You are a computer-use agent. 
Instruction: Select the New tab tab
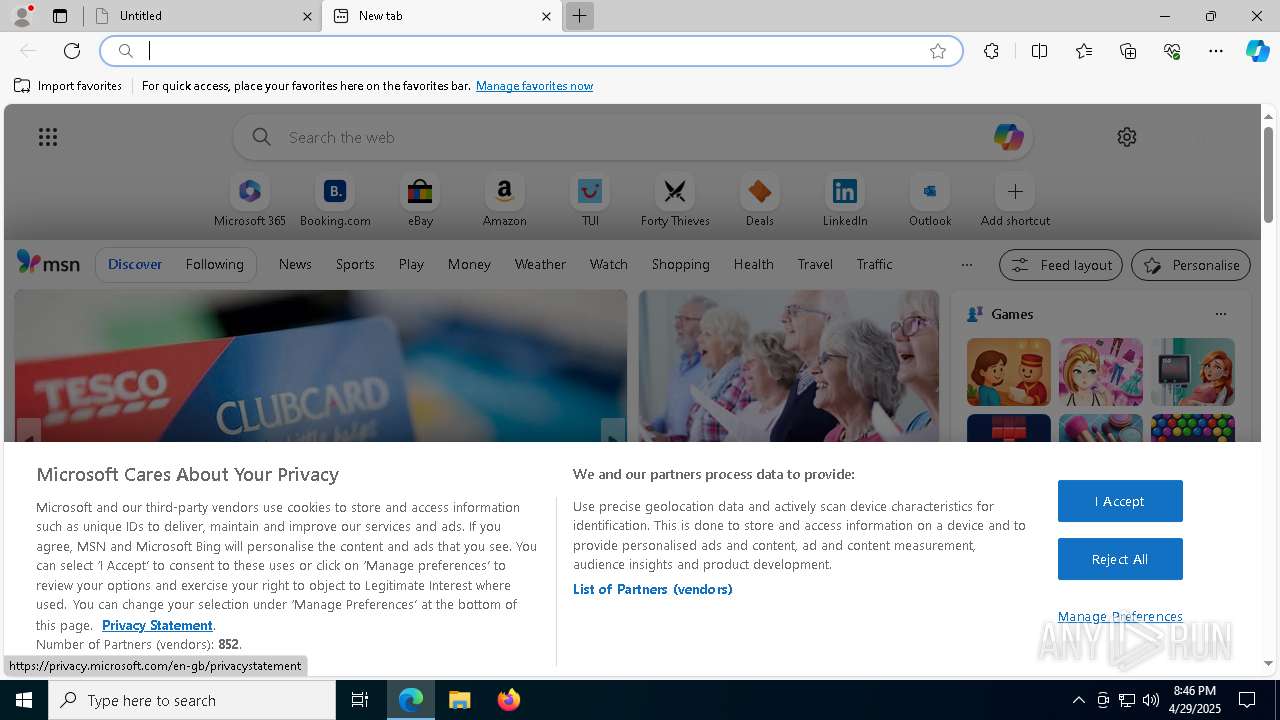pos(441,16)
